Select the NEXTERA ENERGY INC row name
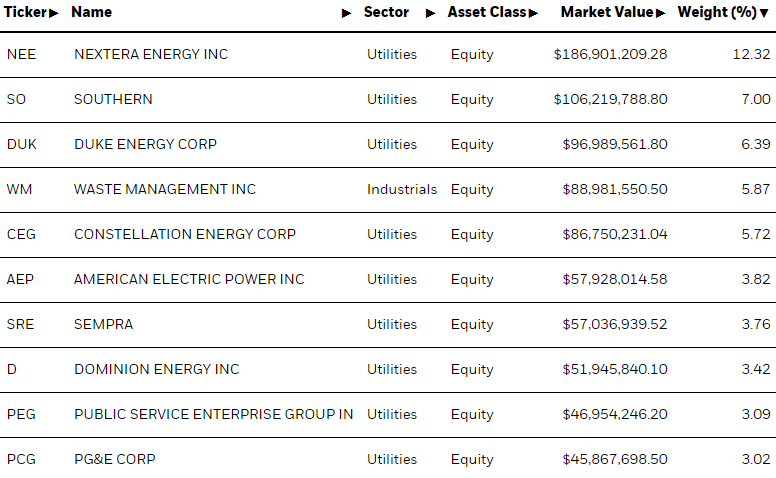This screenshot has height=478, width=776. coord(151,54)
